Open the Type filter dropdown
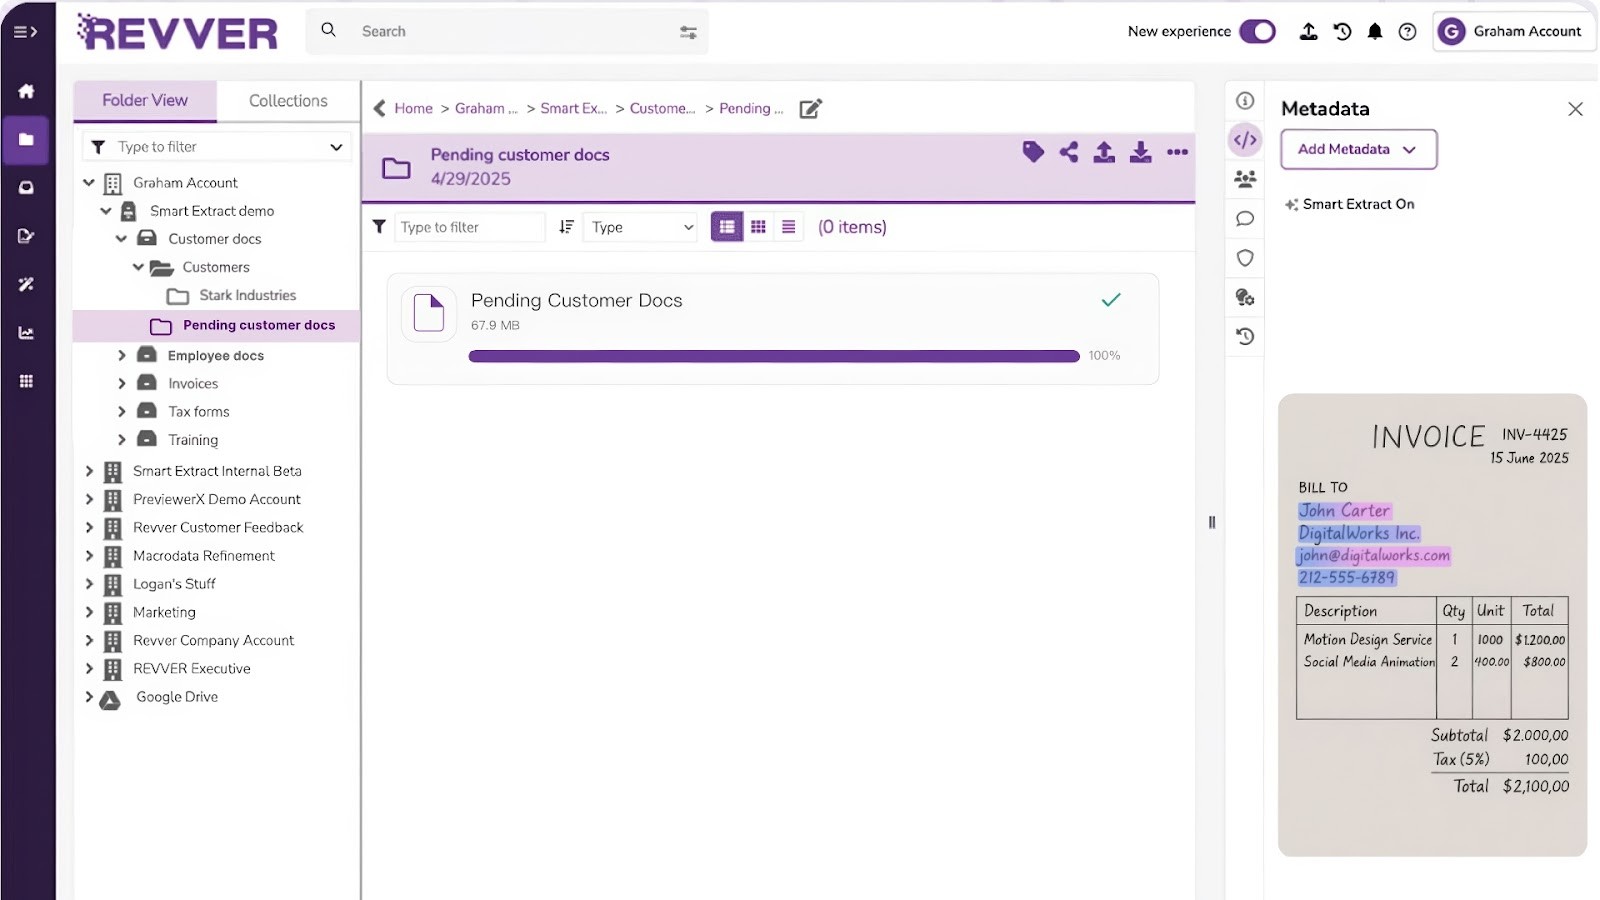The height and width of the screenshot is (900, 1600). pyautogui.click(x=639, y=227)
